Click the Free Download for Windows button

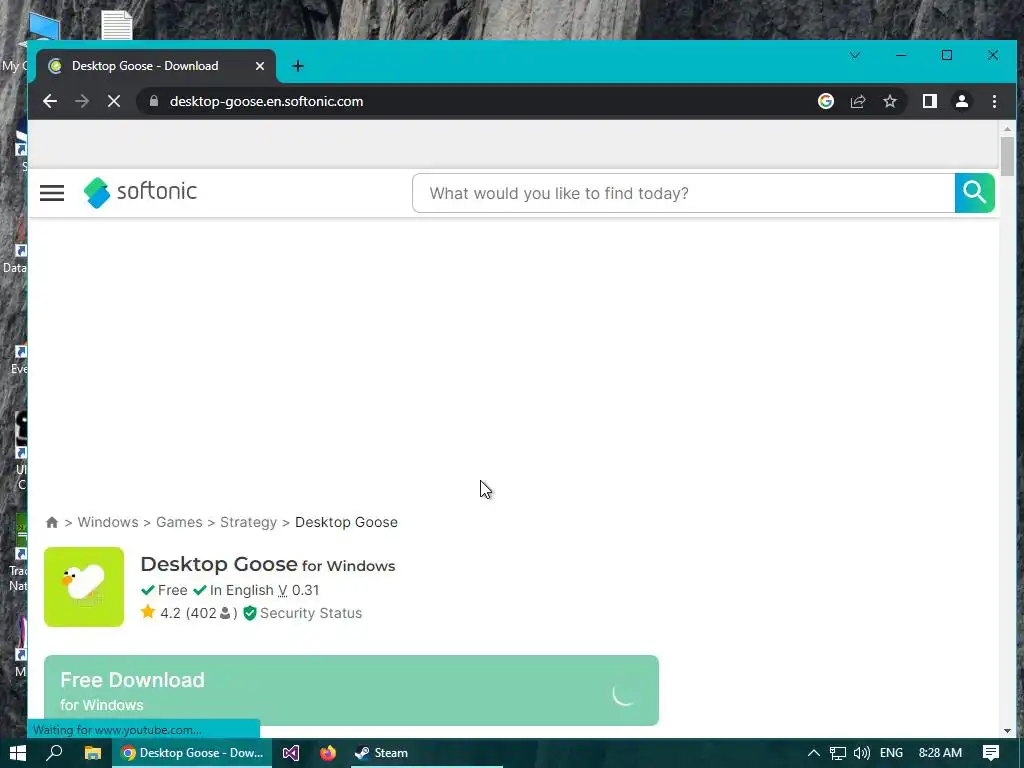(351, 690)
